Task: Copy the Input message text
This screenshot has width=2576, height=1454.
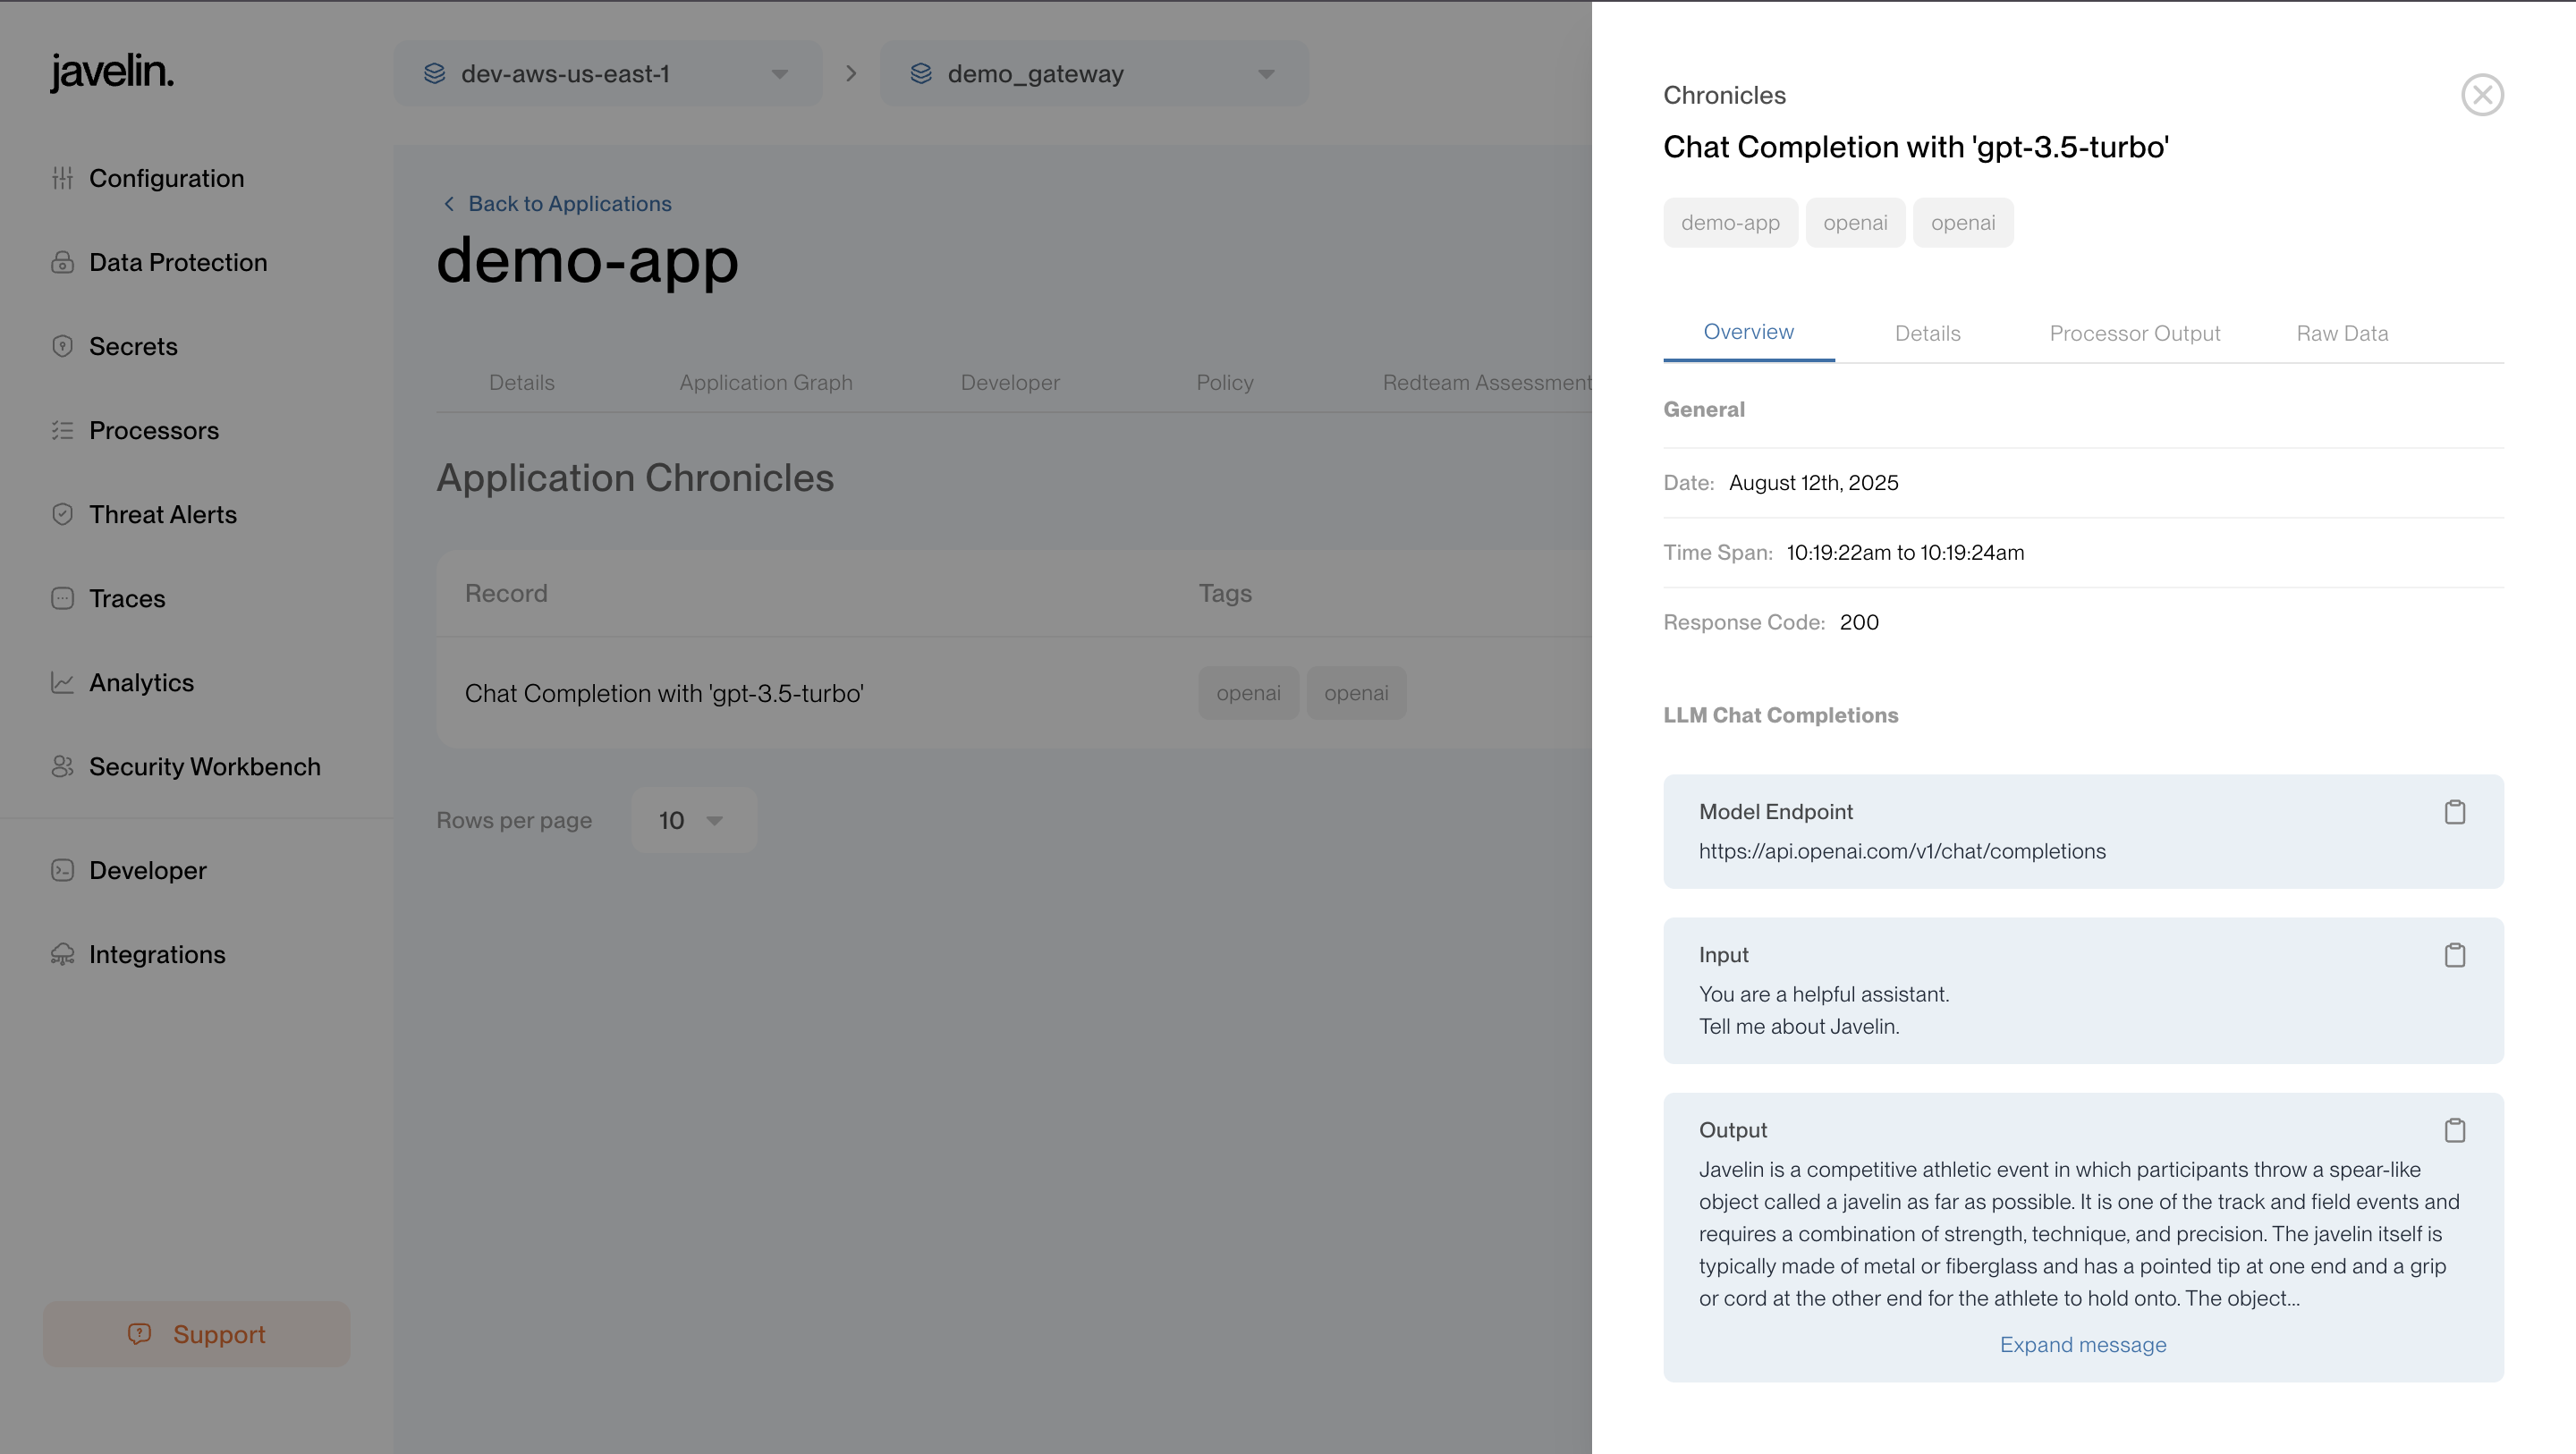Action: pyautogui.click(x=2454, y=955)
